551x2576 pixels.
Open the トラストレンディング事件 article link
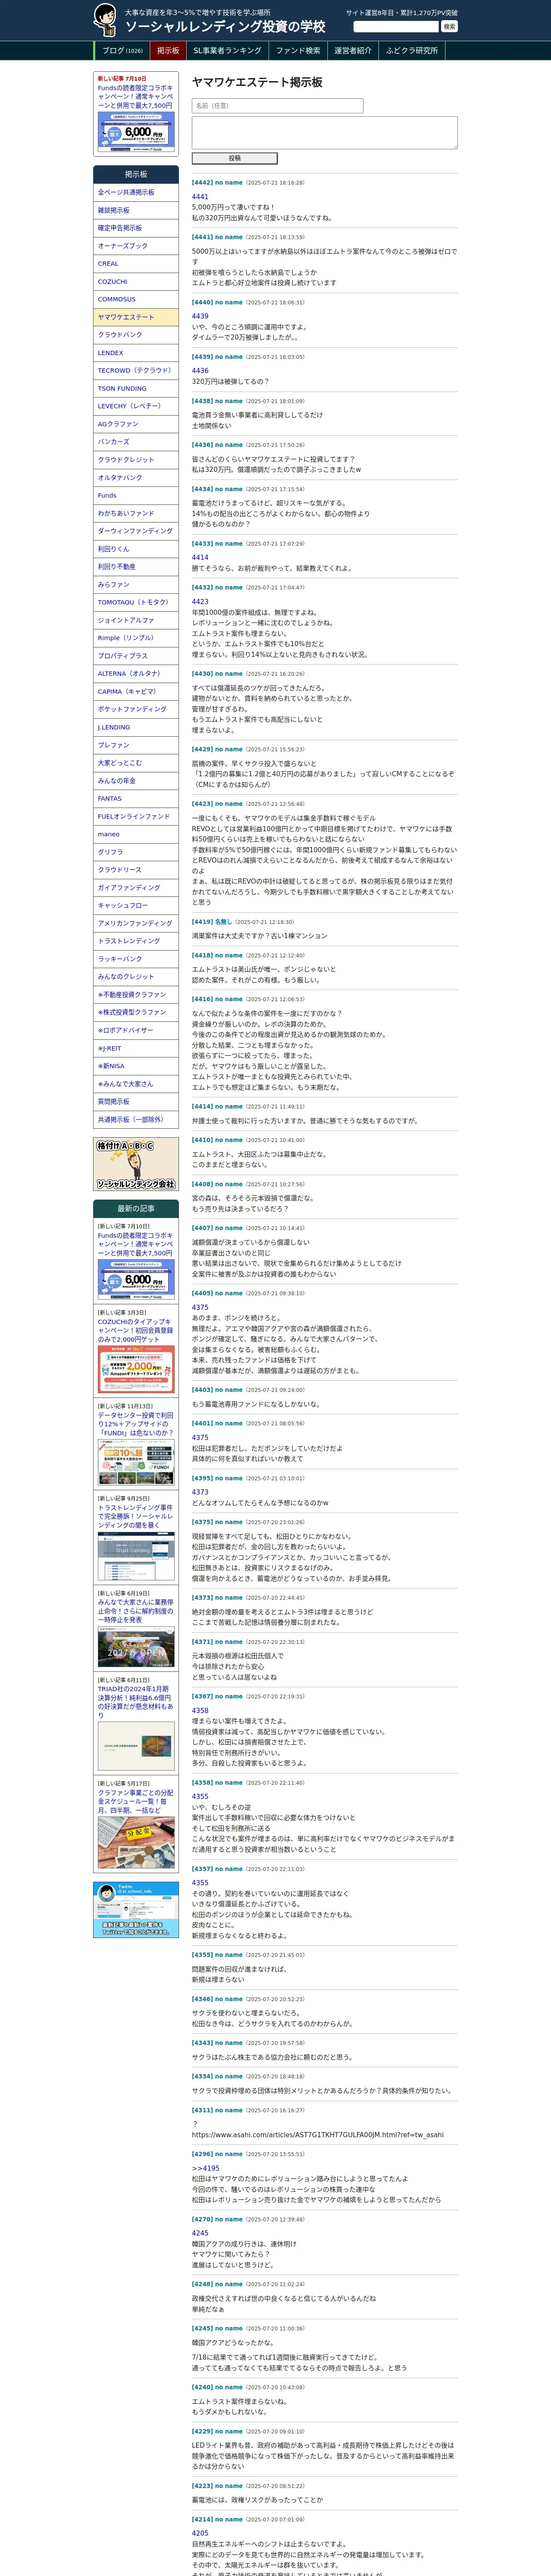[x=135, y=1517]
